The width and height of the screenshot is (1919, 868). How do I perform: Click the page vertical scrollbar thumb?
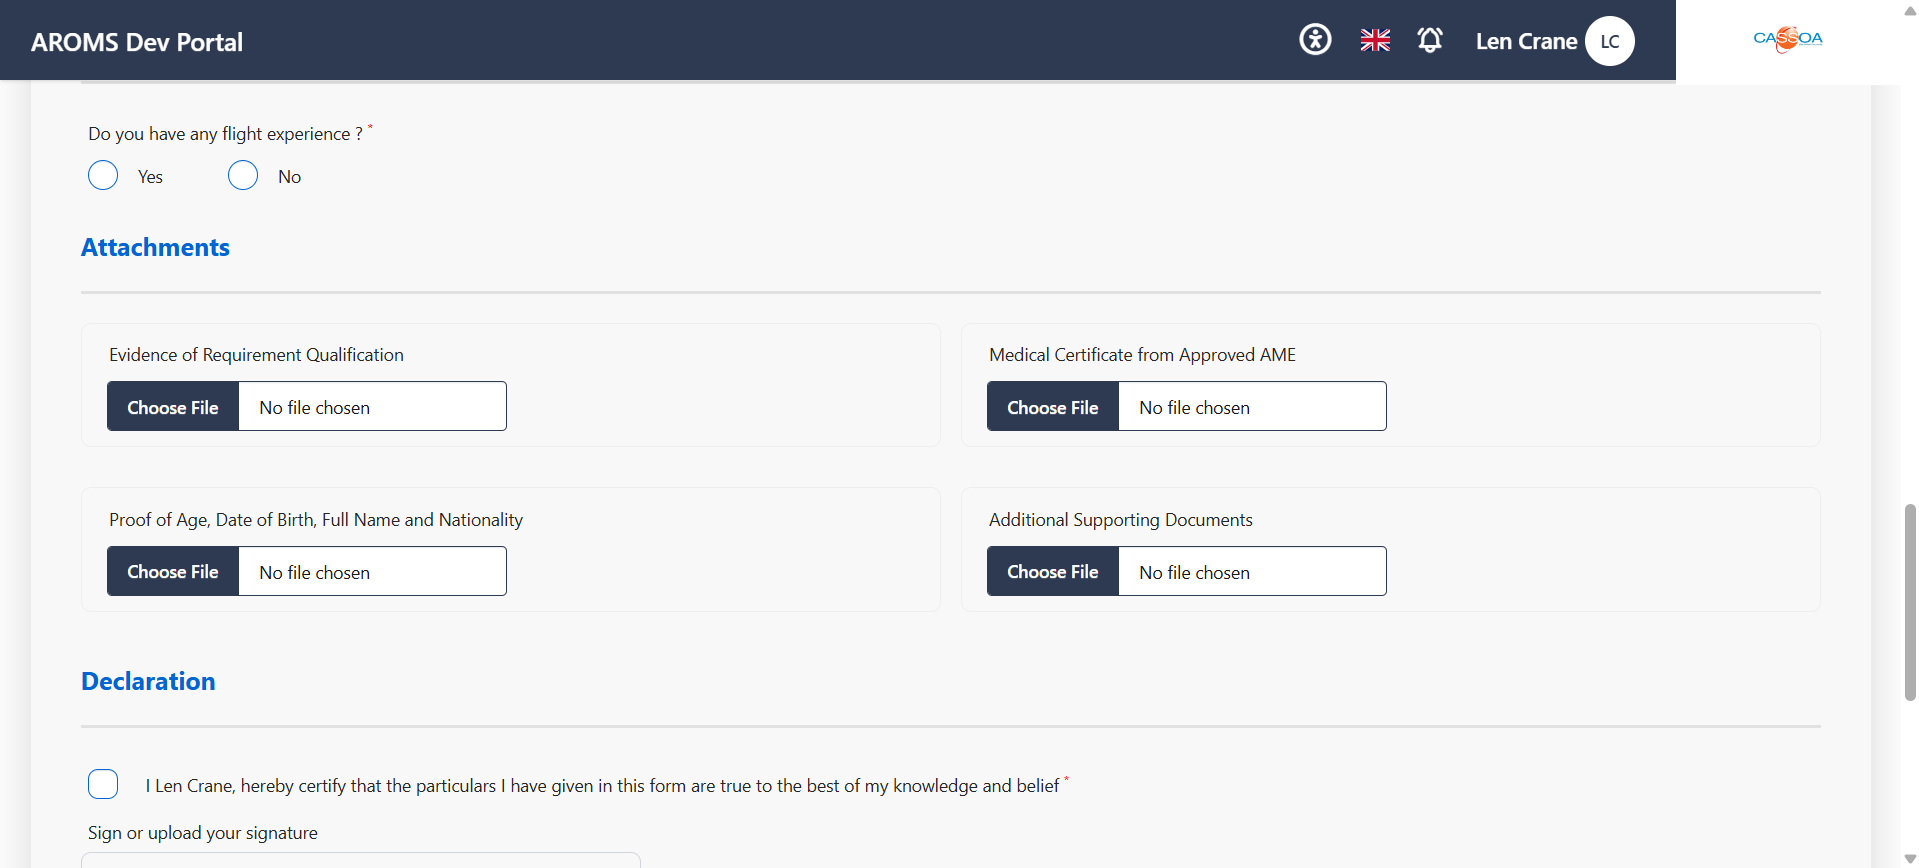(1910, 602)
